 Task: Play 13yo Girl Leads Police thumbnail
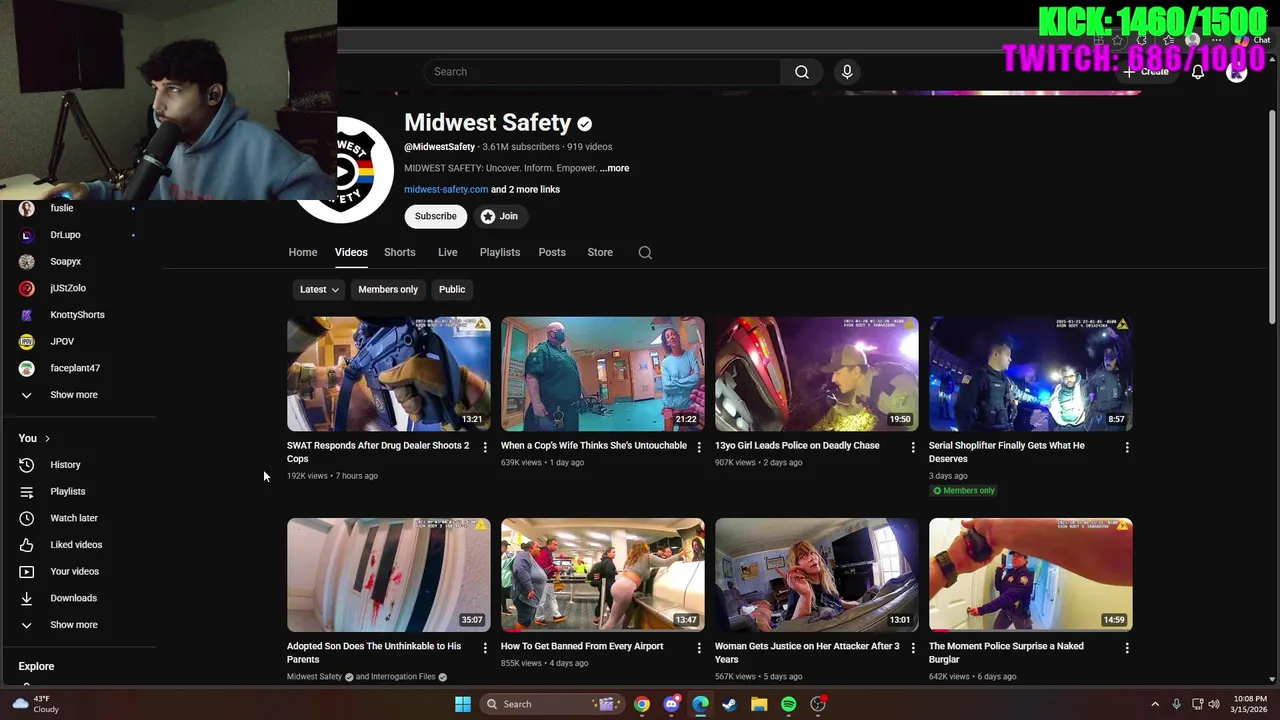click(x=817, y=374)
